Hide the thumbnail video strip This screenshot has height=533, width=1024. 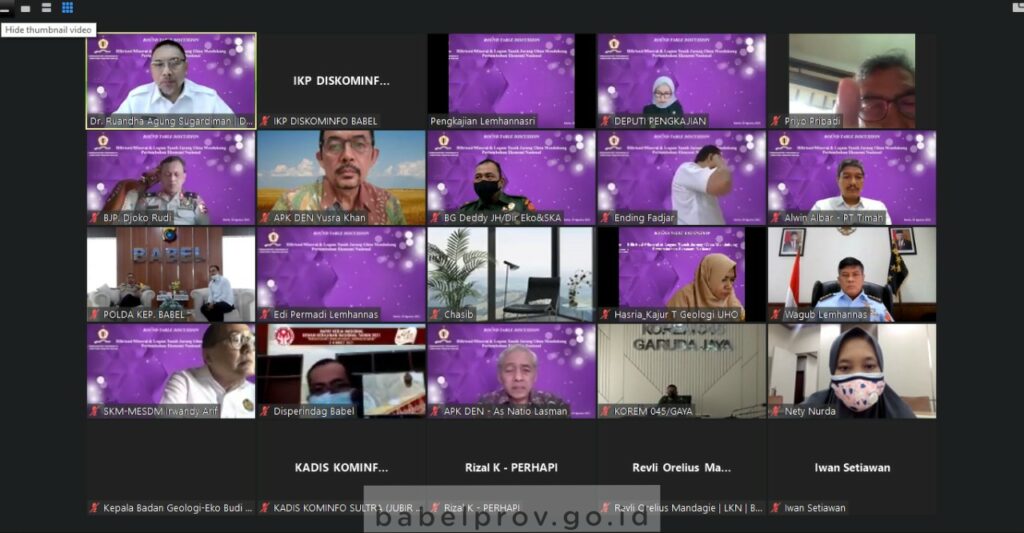(5, 8)
